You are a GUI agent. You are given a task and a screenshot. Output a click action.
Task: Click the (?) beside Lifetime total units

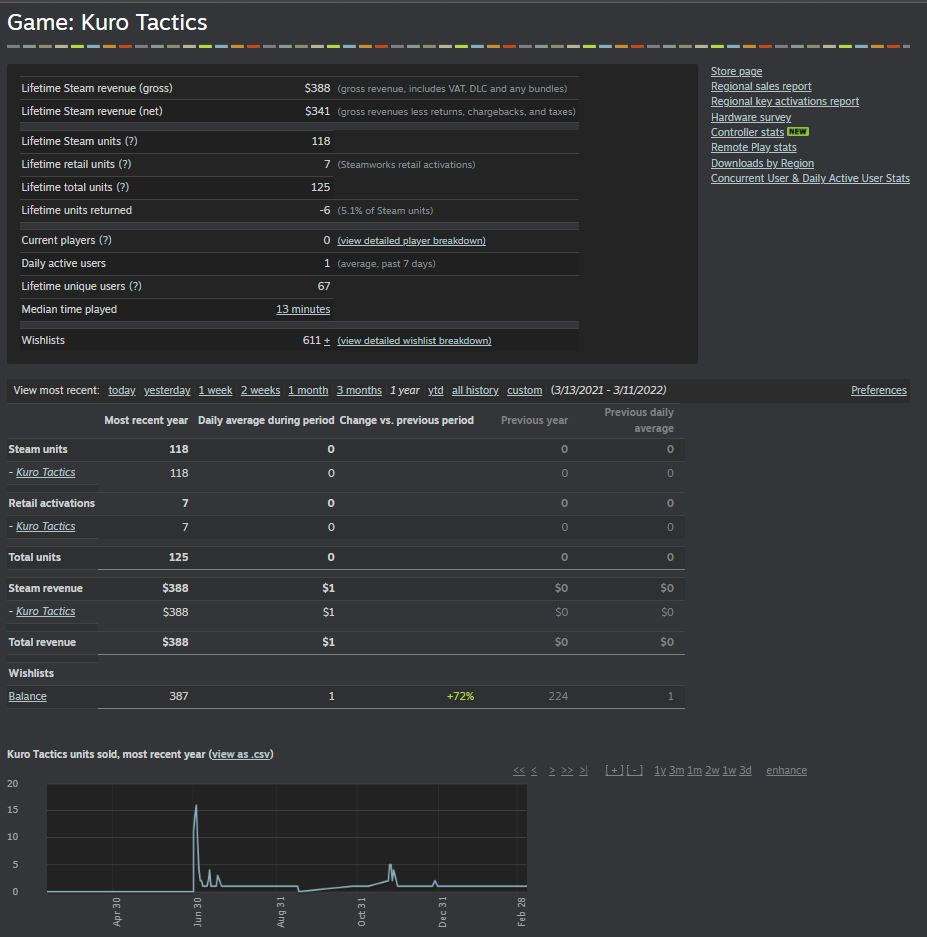(x=123, y=187)
